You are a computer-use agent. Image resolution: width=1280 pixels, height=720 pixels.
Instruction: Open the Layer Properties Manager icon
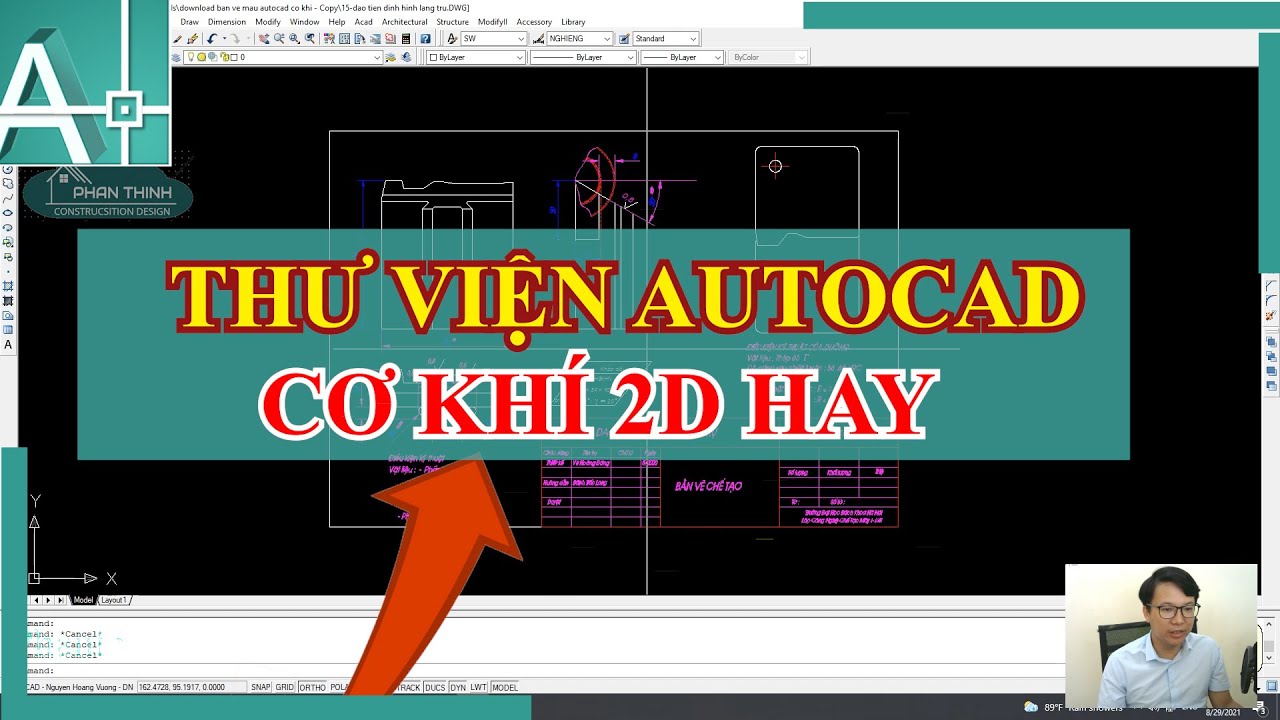176,57
